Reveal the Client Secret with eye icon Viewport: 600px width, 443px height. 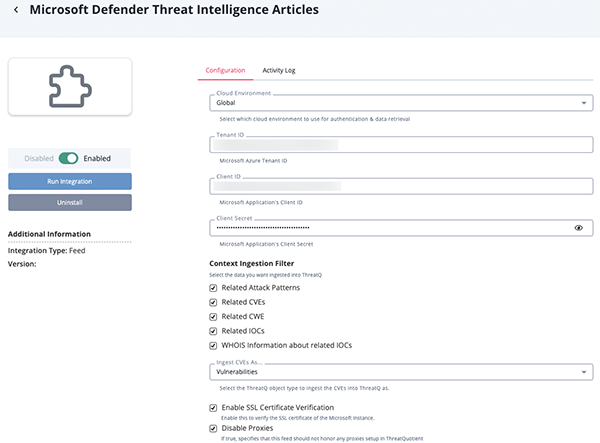pos(578,228)
